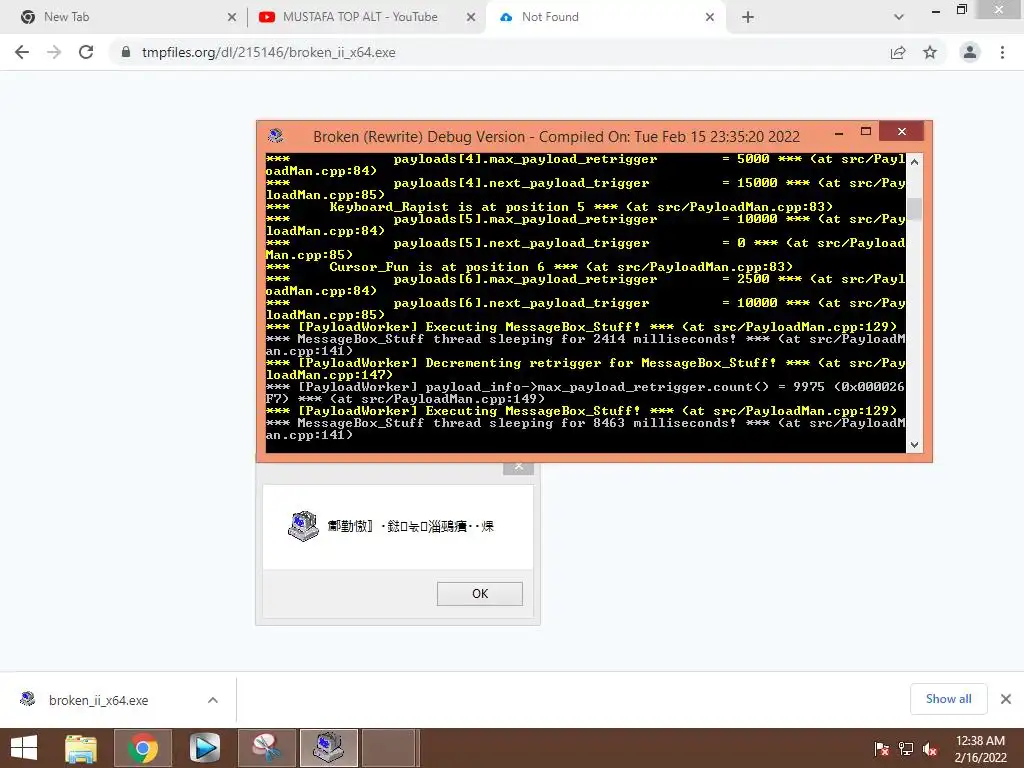Select Broken program taskbar icon

tap(328, 748)
